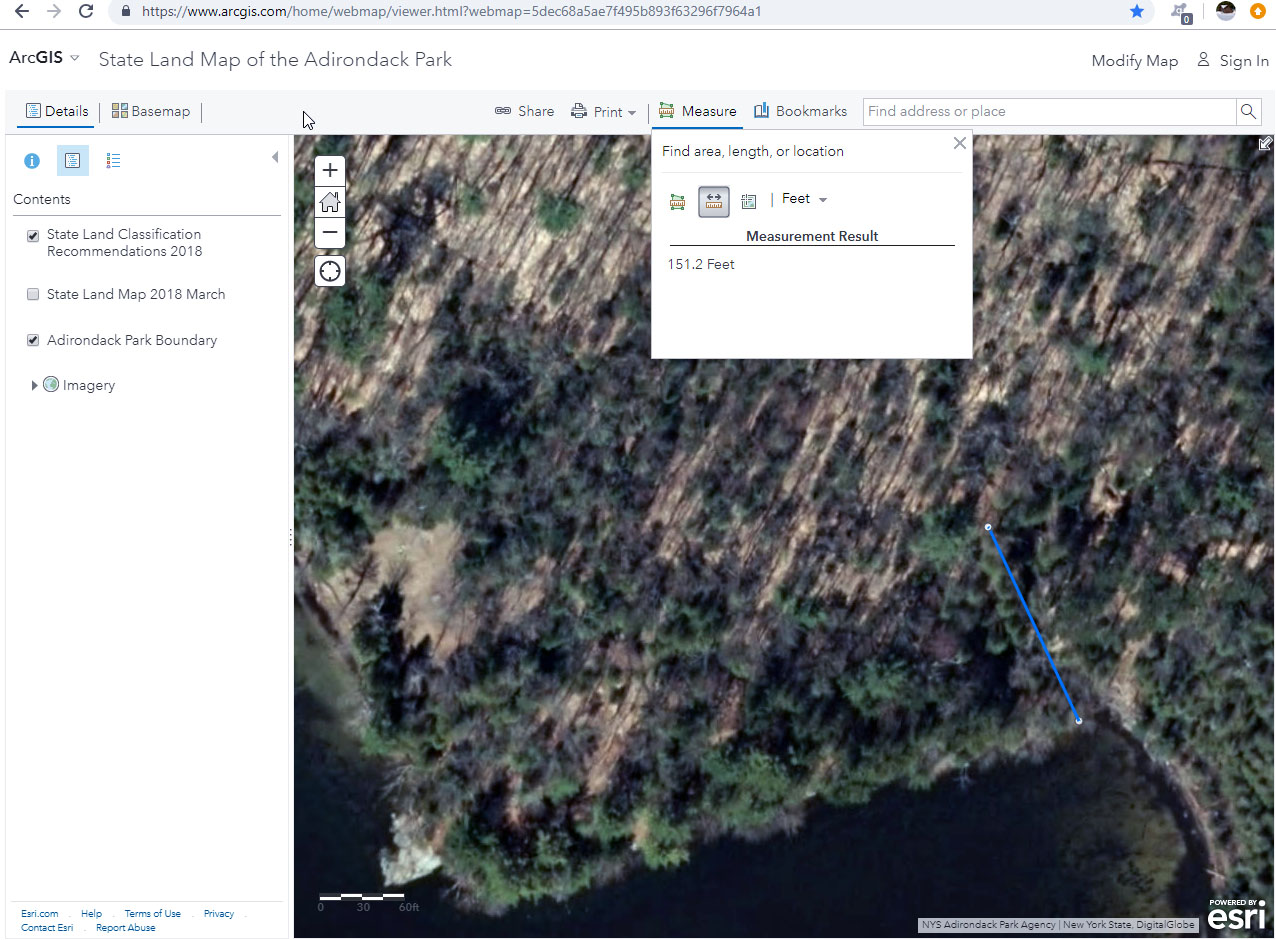Click the Modify Map link
This screenshot has height=940, width=1276.
(x=1134, y=61)
